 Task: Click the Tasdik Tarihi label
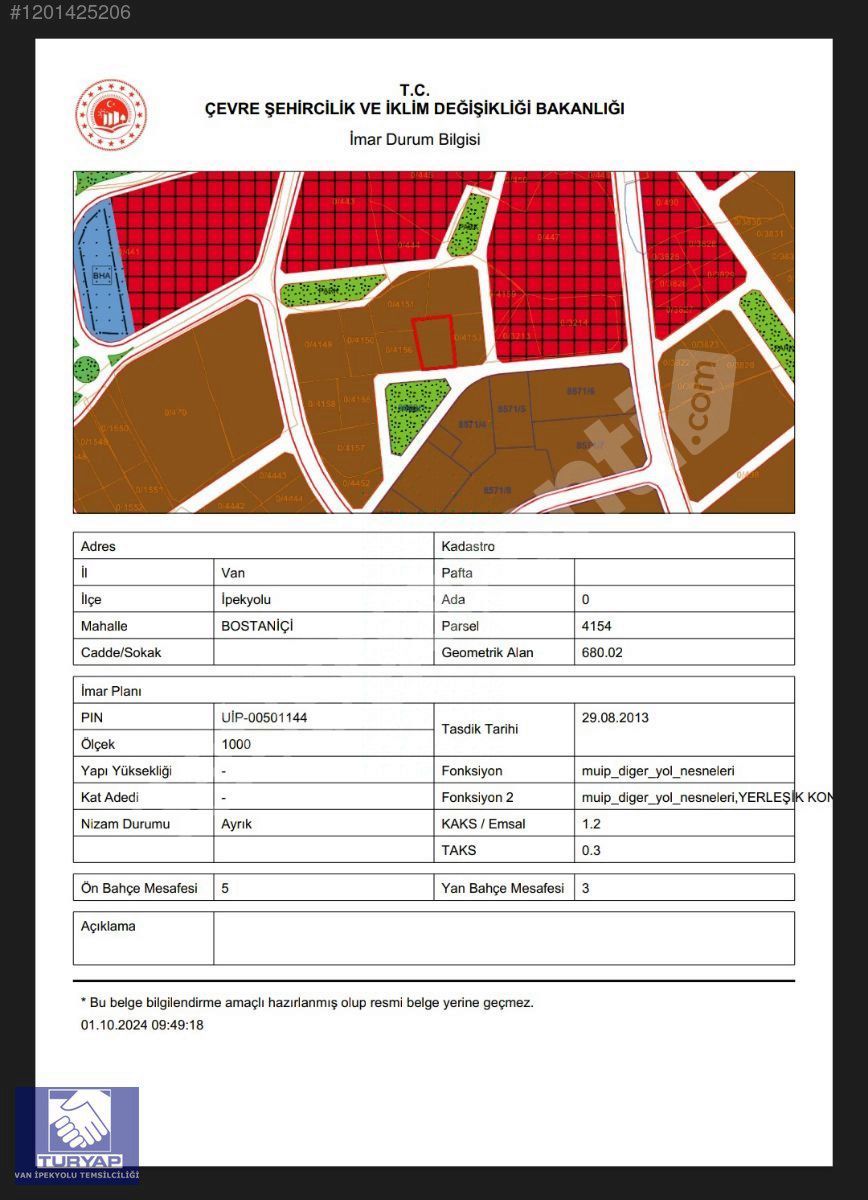coord(480,729)
